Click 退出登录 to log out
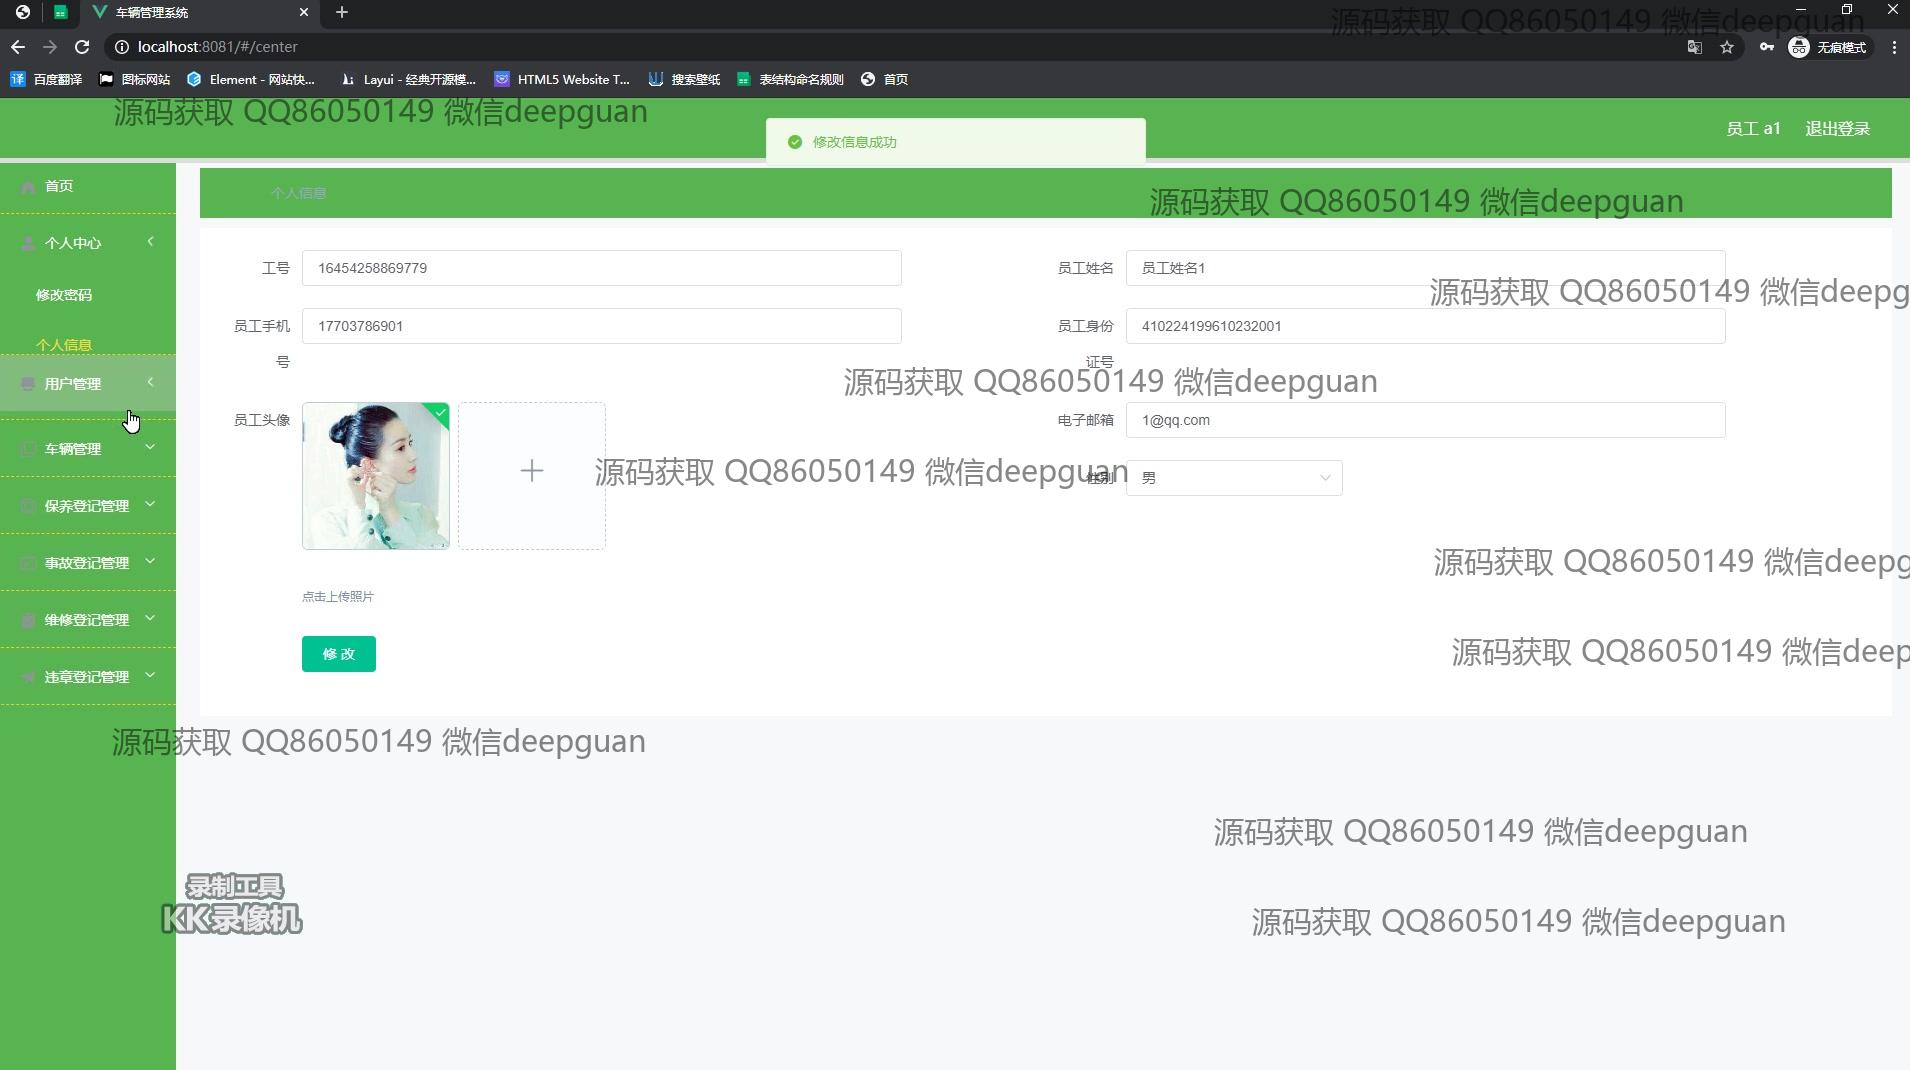Image resolution: width=1910 pixels, height=1070 pixels. 1837,129
